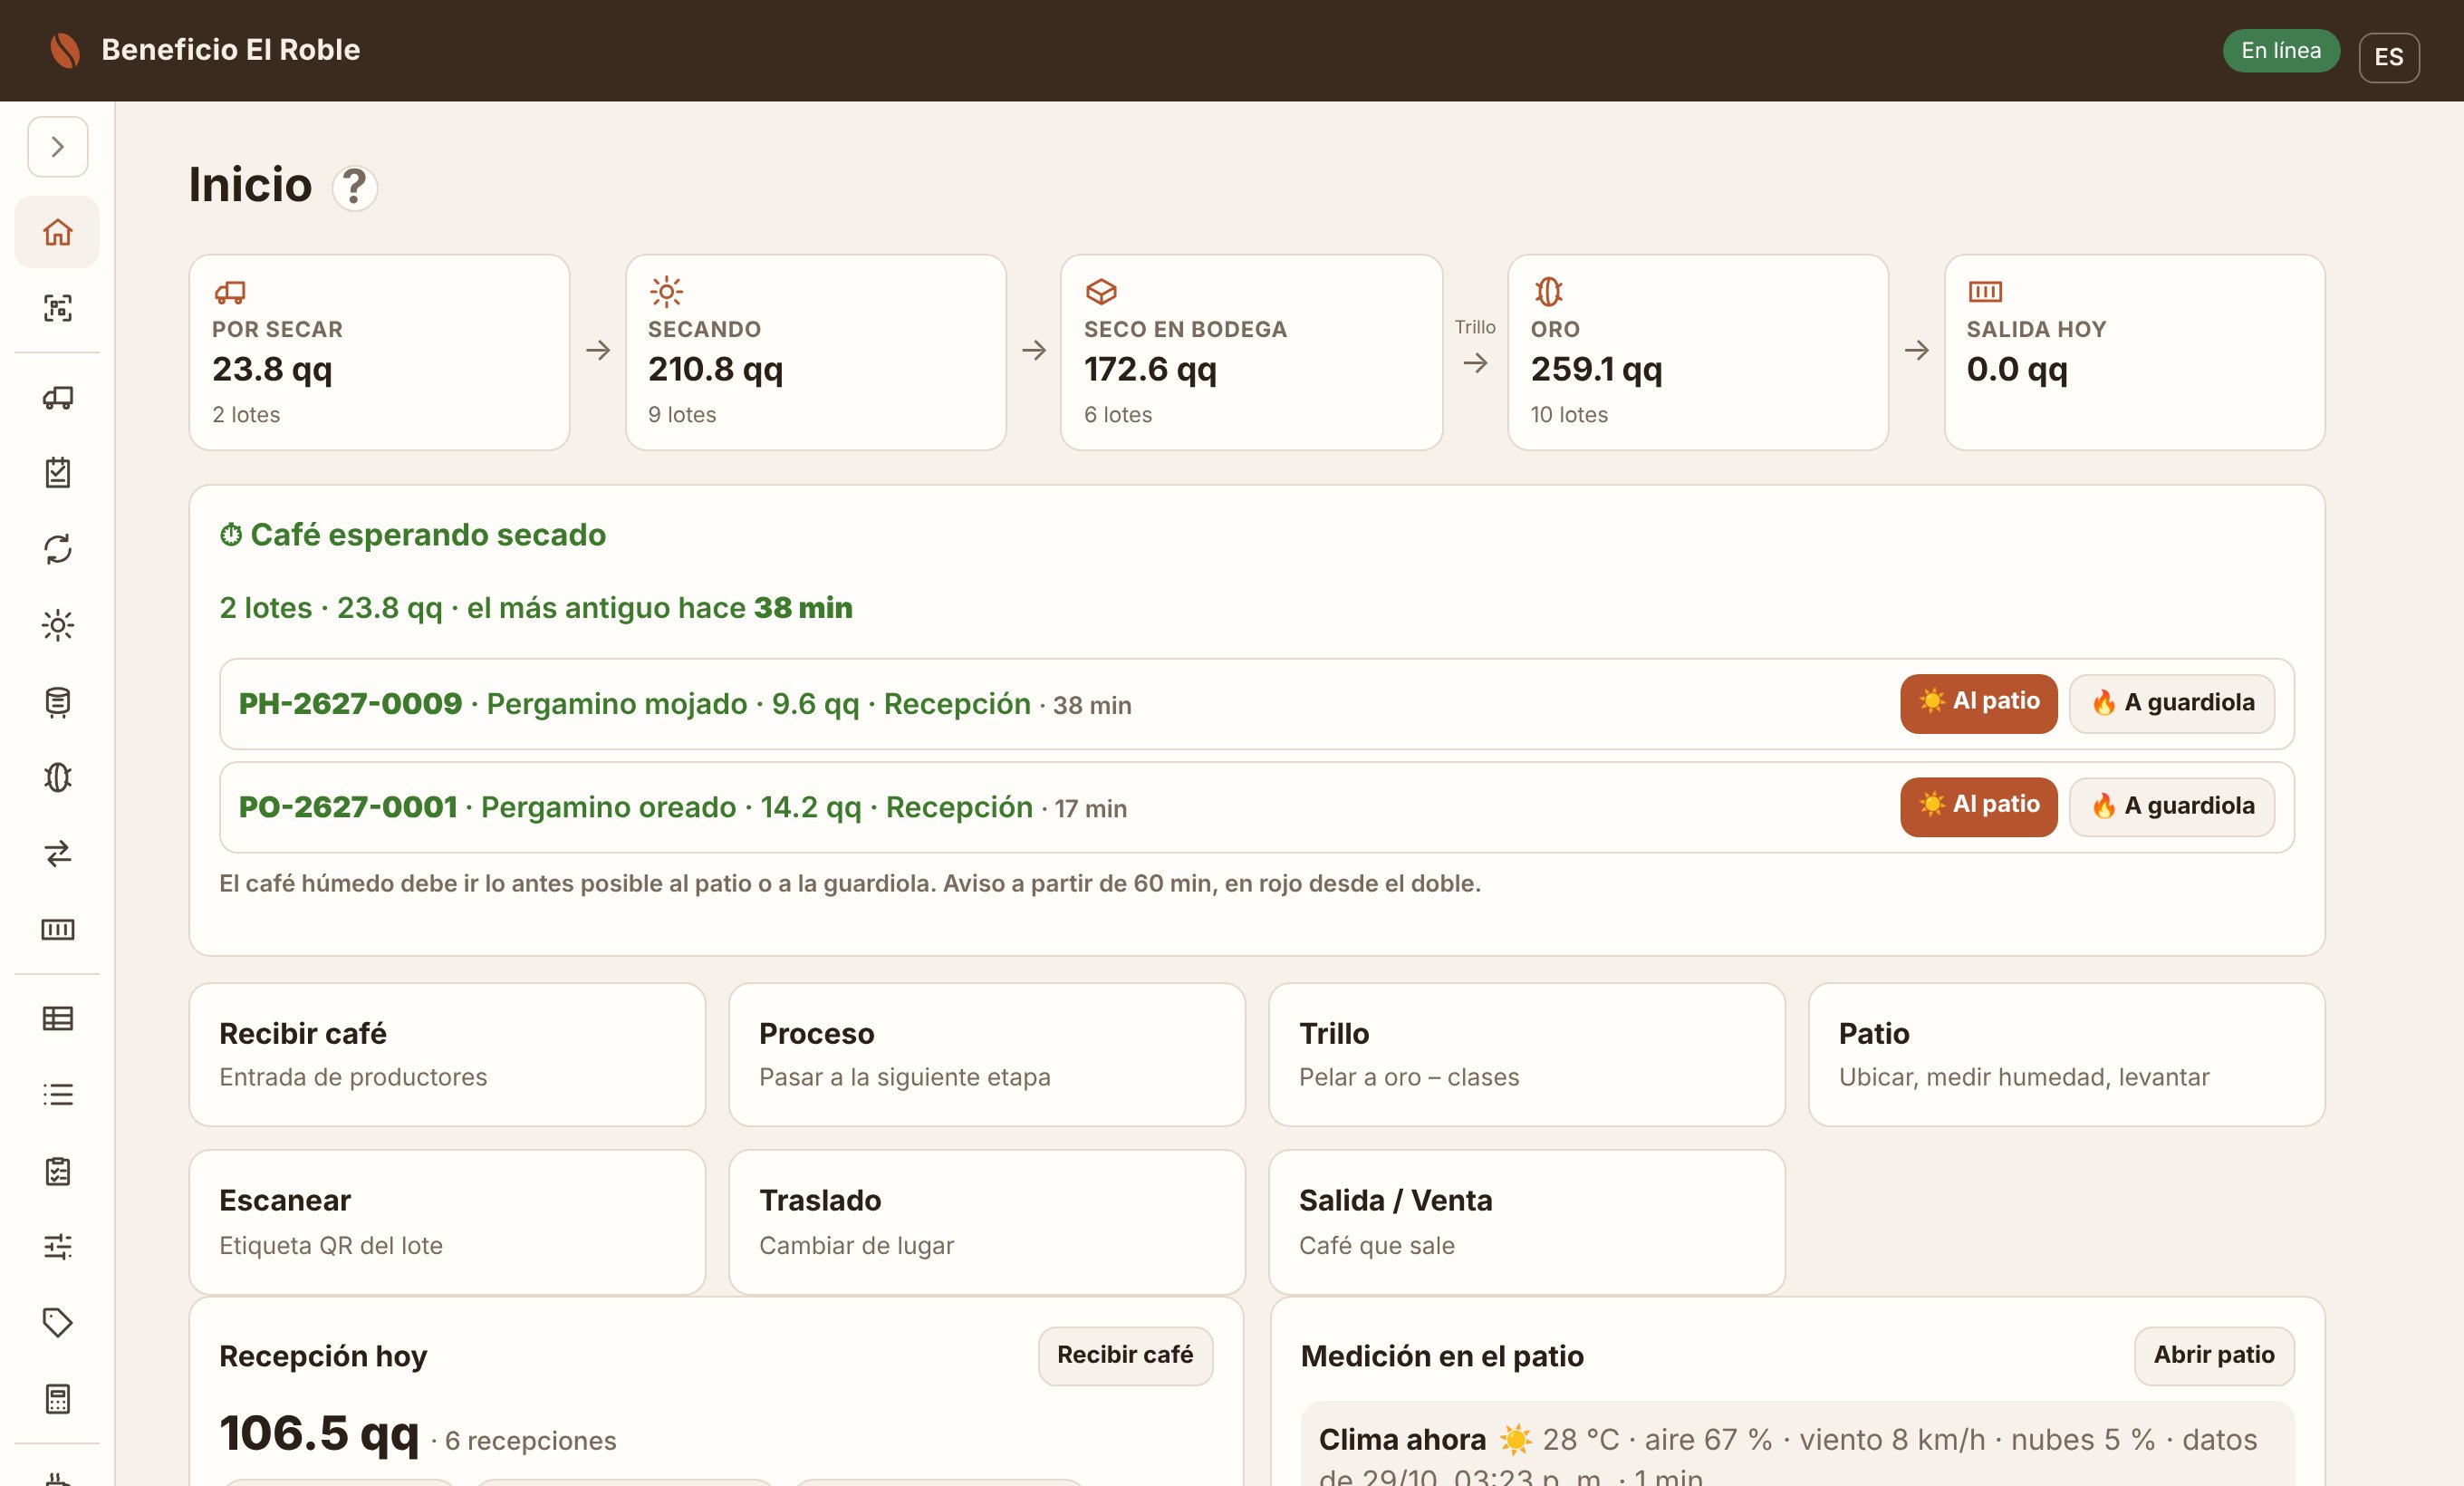This screenshot has height=1486, width=2464.
Task: Open the QR scan icon in sidebar
Action: click(x=57, y=308)
